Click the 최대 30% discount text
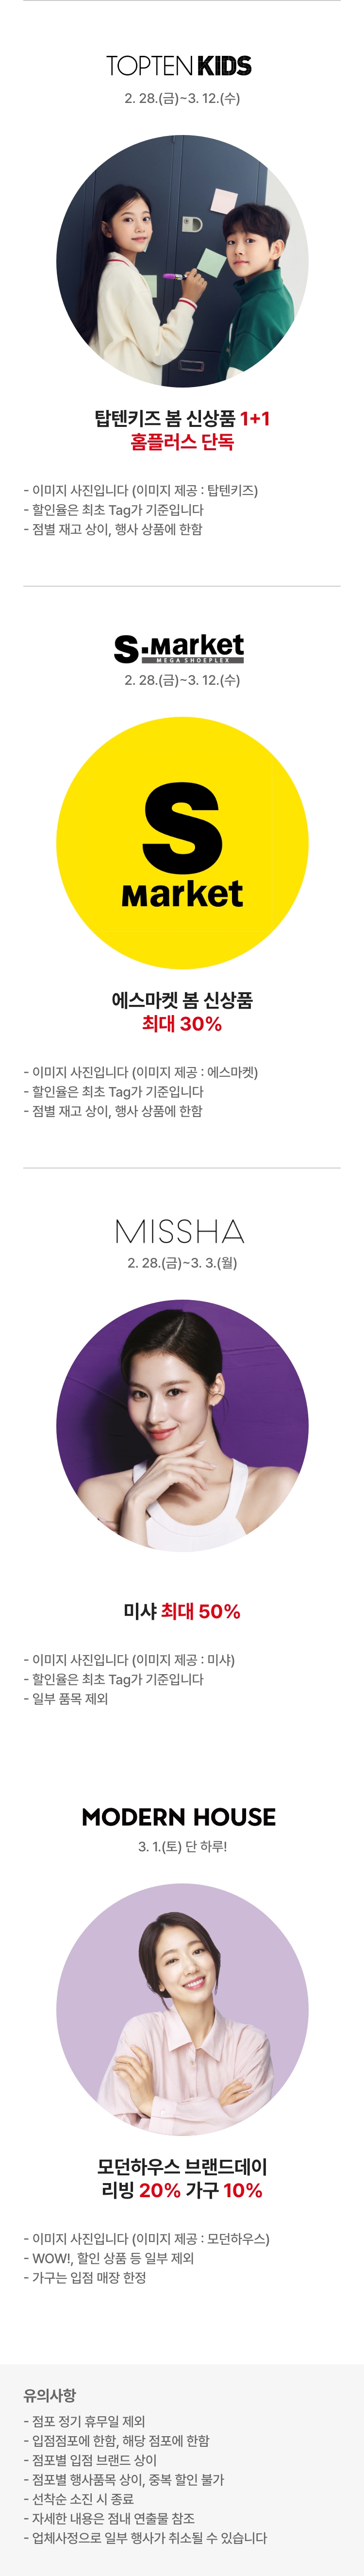 point(182,1024)
